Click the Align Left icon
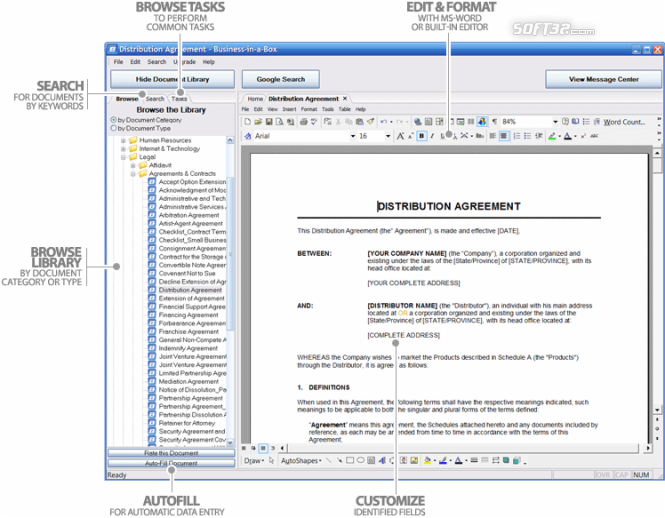This screenshot has width=665, height=518. point(492,136)
